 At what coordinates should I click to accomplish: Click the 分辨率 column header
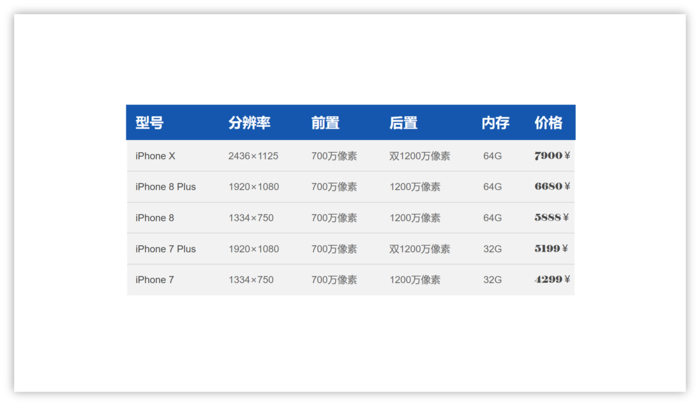250,123
